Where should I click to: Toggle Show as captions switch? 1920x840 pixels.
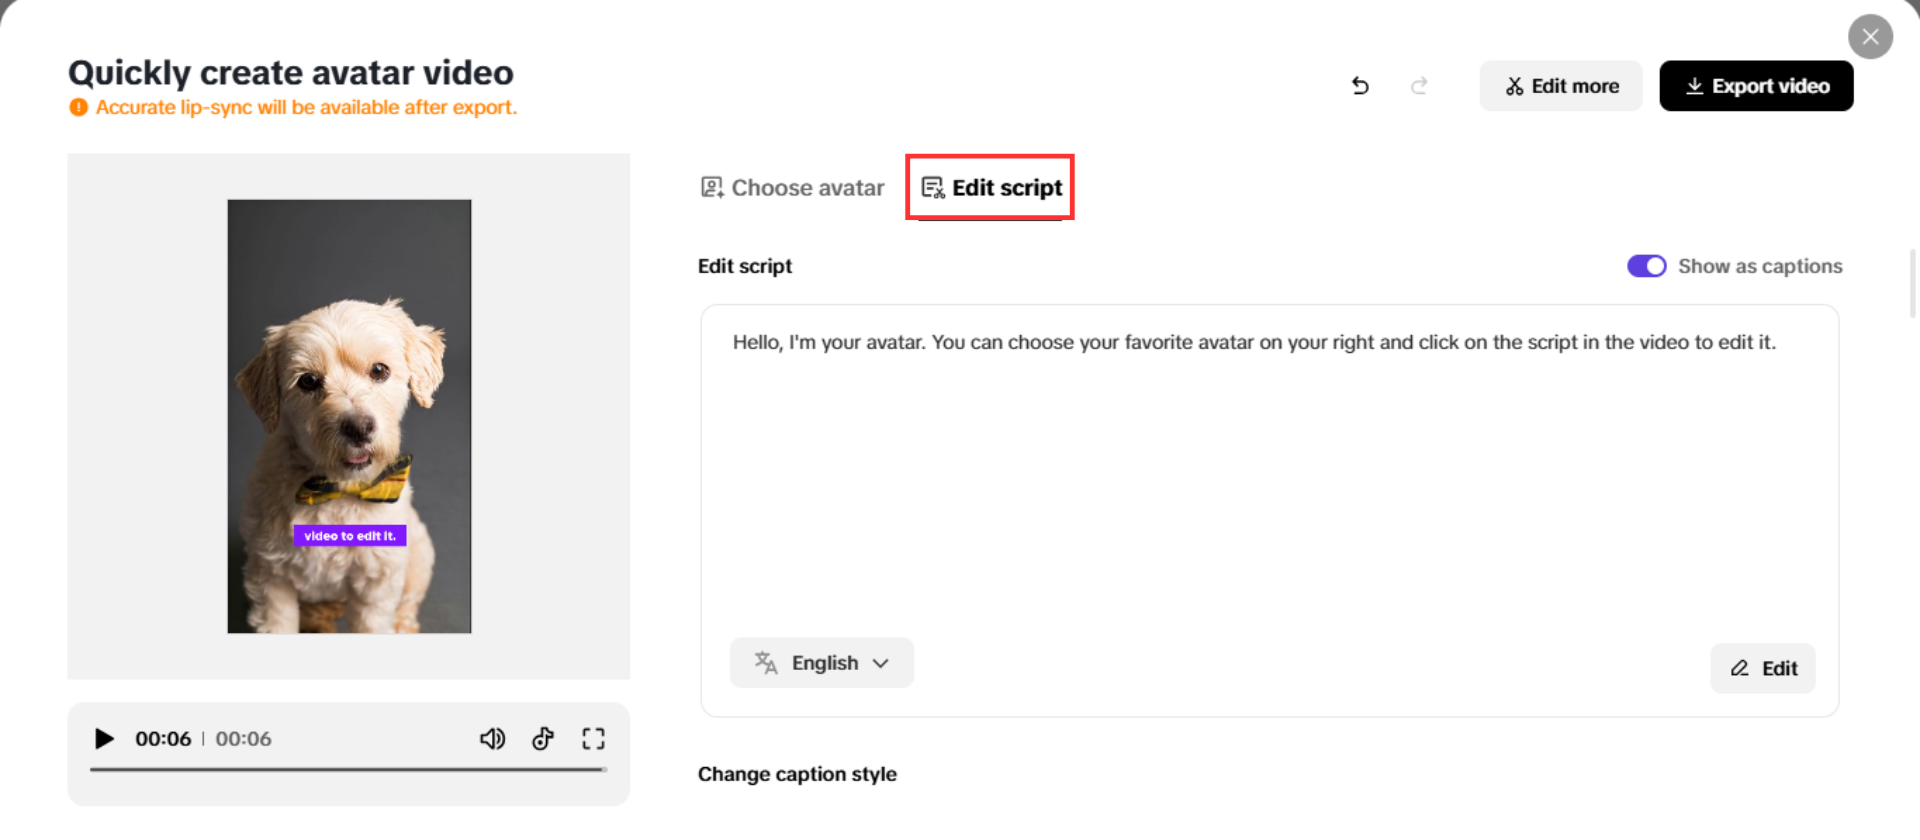point(1646,266)
